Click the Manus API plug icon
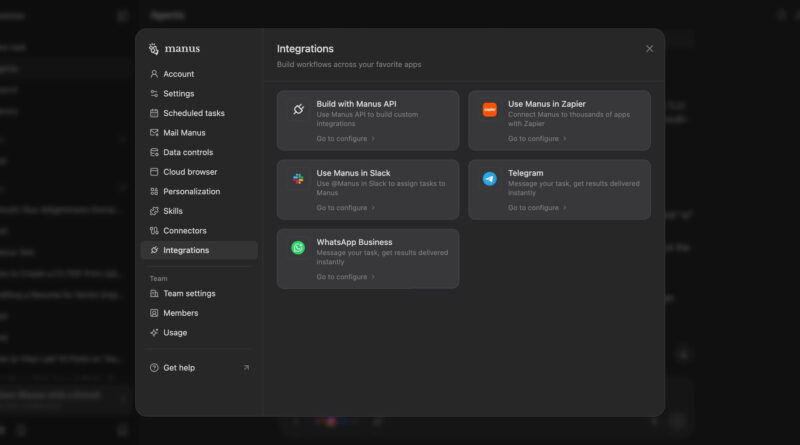Screen dimensions: 800x445 [x=298, y=109]
